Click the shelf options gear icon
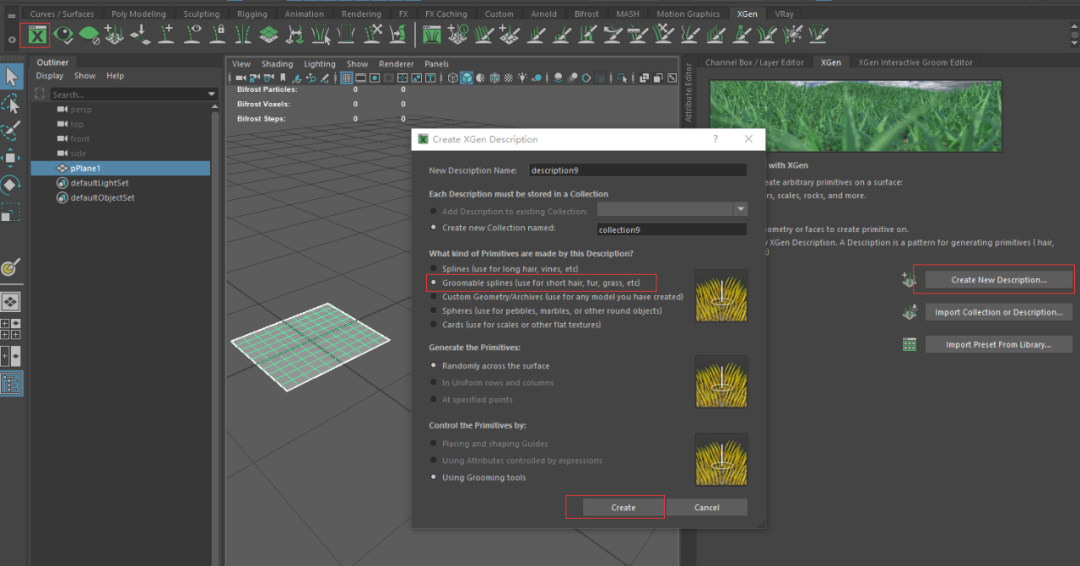Screen dimensions: 1080x566 12,40
